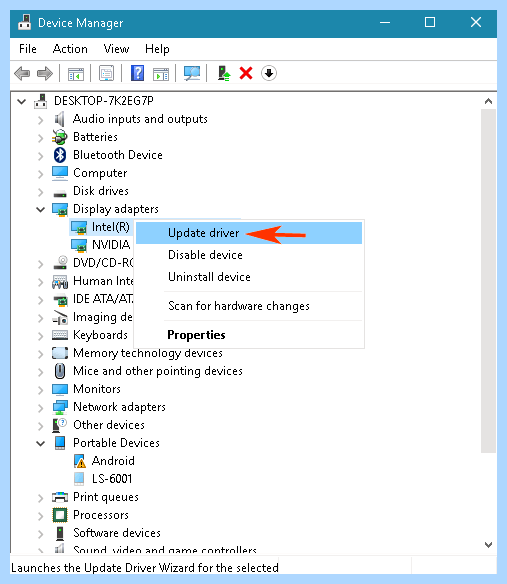Click the Device Manager title bar icon

click(x=25, y=23)
